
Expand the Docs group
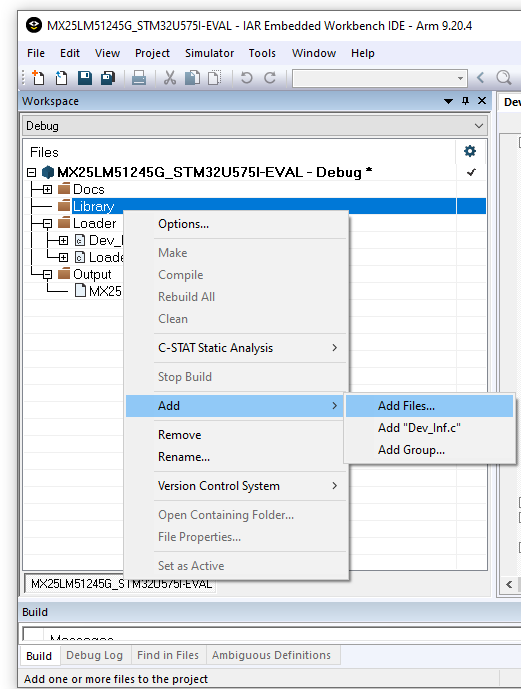coord(47,189)
